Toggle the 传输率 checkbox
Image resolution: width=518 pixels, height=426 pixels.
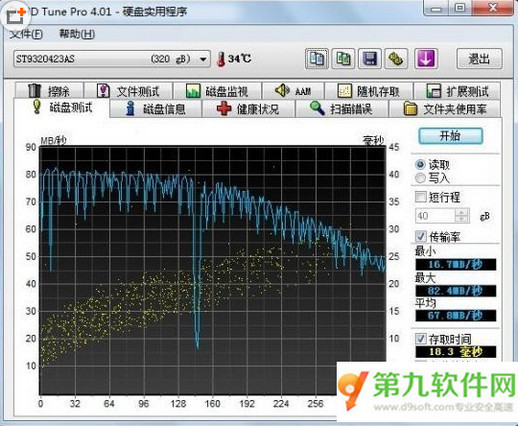[421, 236]
